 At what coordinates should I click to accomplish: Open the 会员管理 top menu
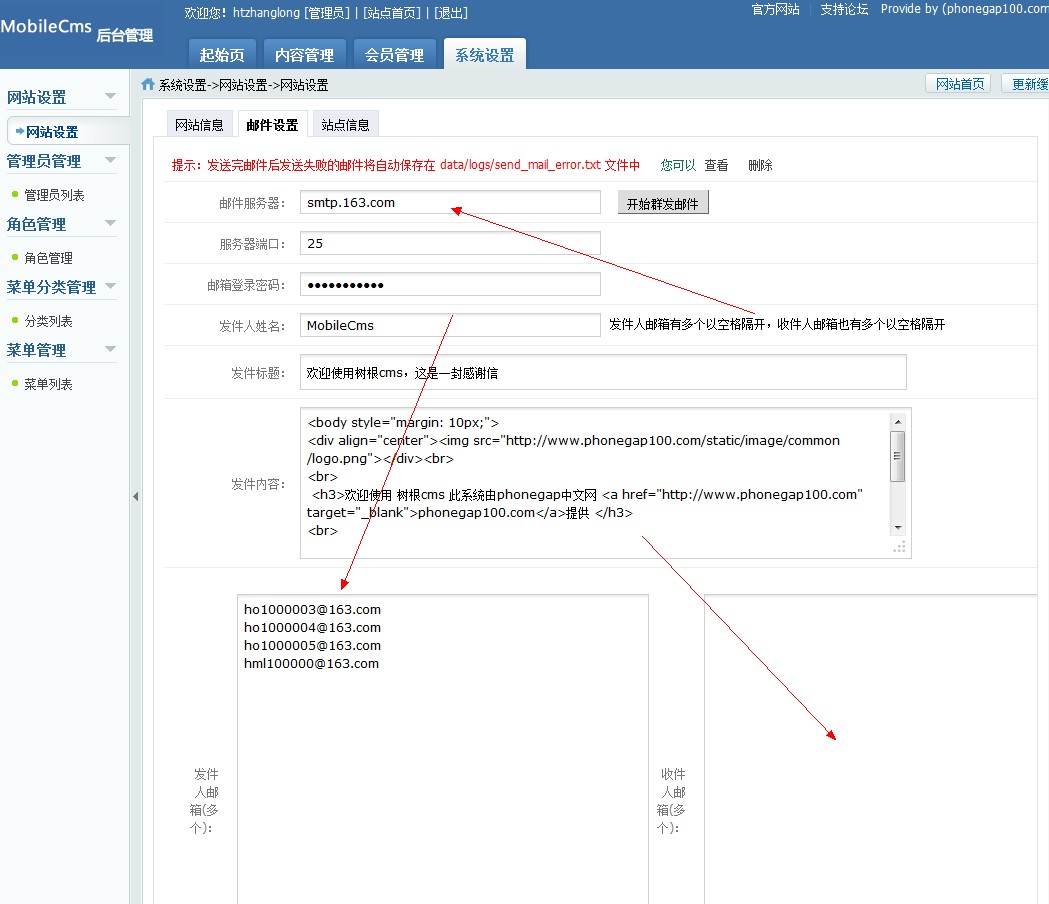coord(394,55)
